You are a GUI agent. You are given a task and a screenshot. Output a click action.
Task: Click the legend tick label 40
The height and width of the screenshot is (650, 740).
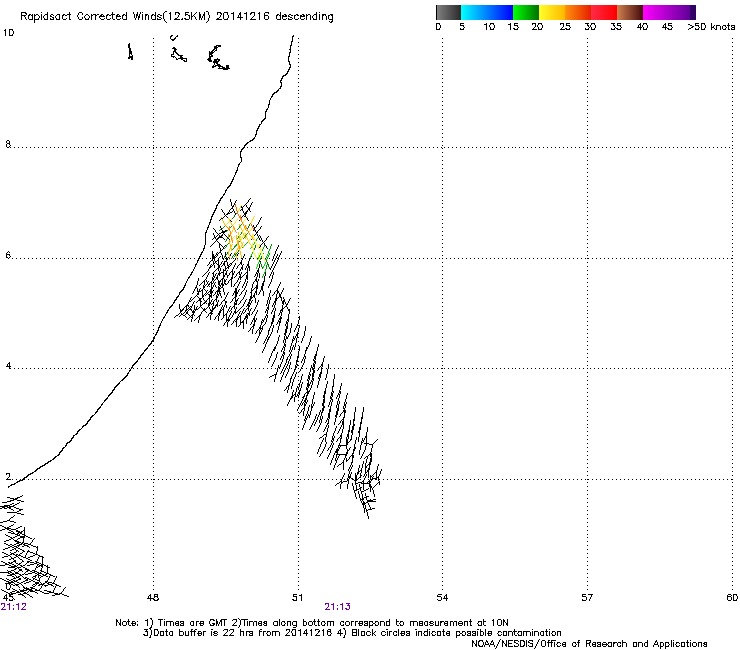(x=642, y=27)
